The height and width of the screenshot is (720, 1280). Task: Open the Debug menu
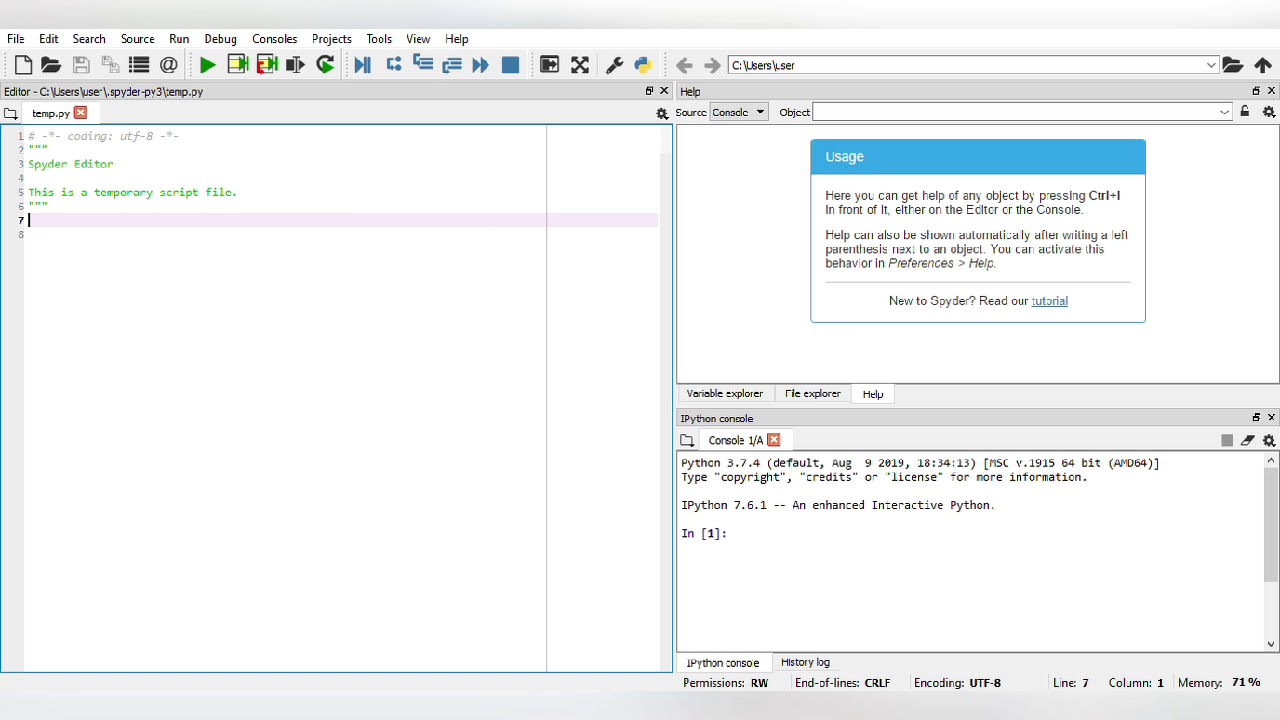coord(221,39)
